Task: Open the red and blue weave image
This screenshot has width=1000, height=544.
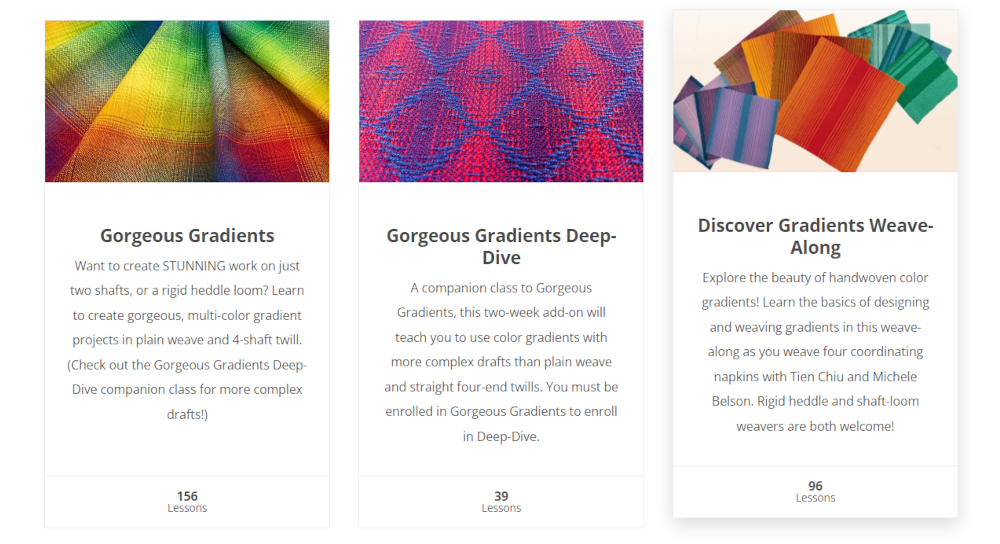Action: coord(501,101)
